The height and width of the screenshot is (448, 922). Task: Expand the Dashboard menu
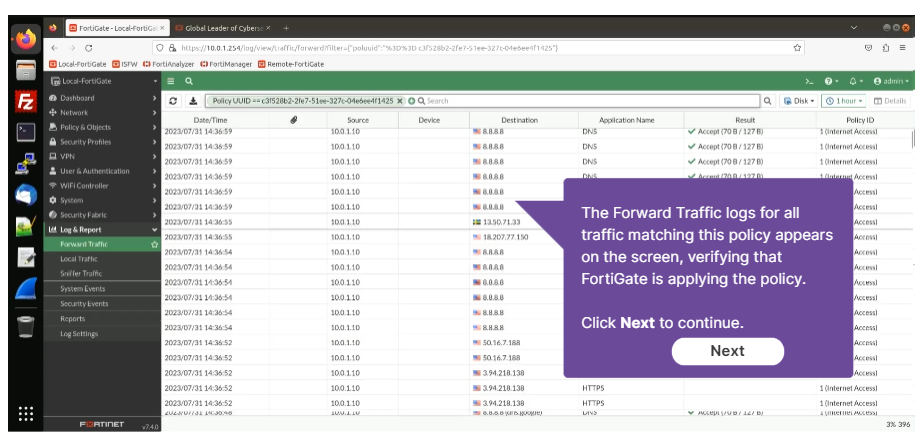[102, 98]
